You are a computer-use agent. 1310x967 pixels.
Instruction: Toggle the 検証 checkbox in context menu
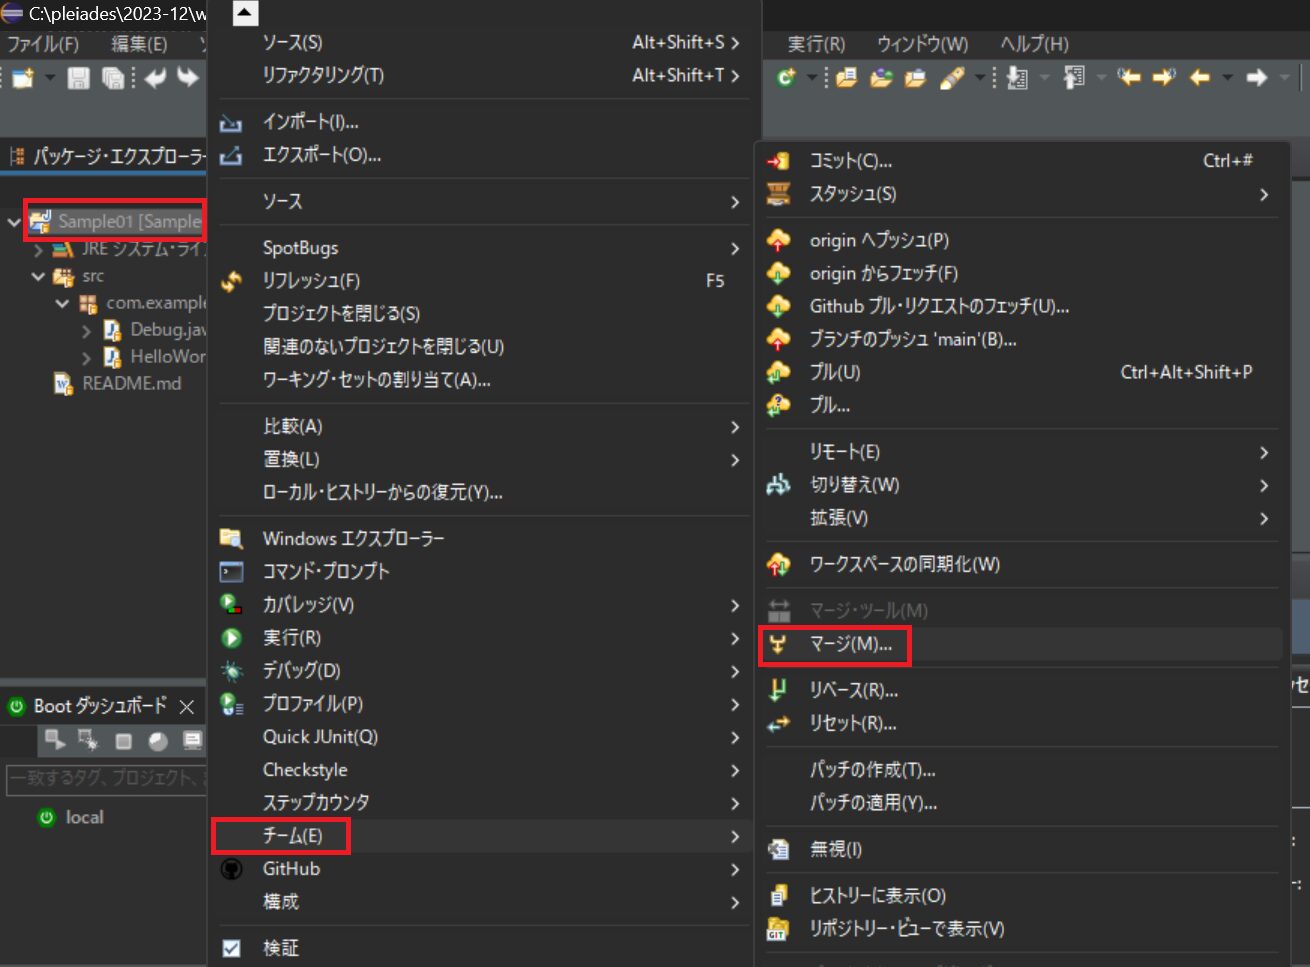pyautogui.click(x=231, y=948)
